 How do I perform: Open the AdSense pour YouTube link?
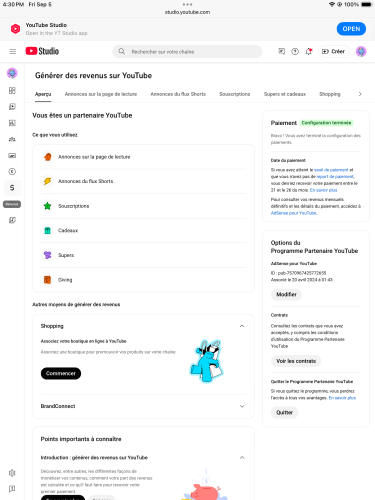tap(293, 213)
